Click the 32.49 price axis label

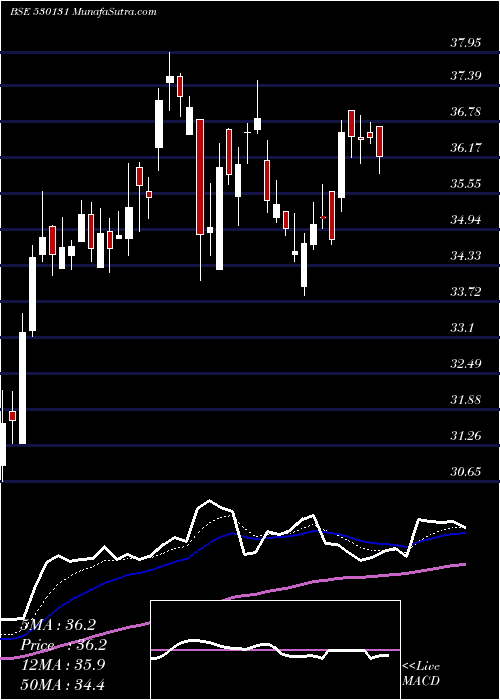(465, 363)
